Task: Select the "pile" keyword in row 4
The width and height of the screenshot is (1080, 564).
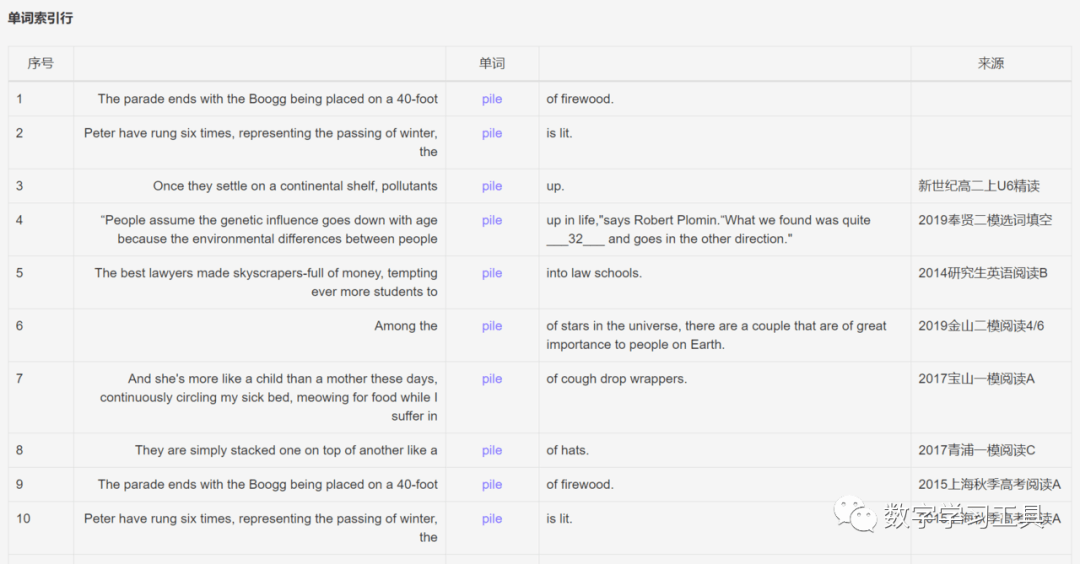Action: pyautogui.click(x=492, y=220)
